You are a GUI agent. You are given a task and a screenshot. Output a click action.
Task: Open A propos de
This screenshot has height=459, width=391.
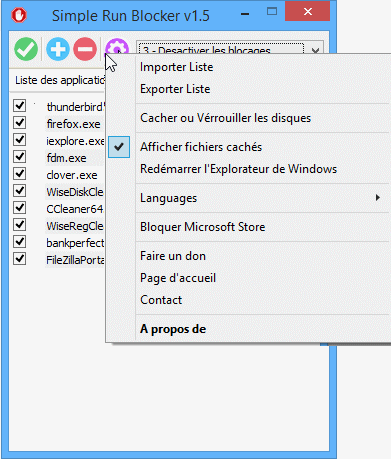tap(173, 329)
